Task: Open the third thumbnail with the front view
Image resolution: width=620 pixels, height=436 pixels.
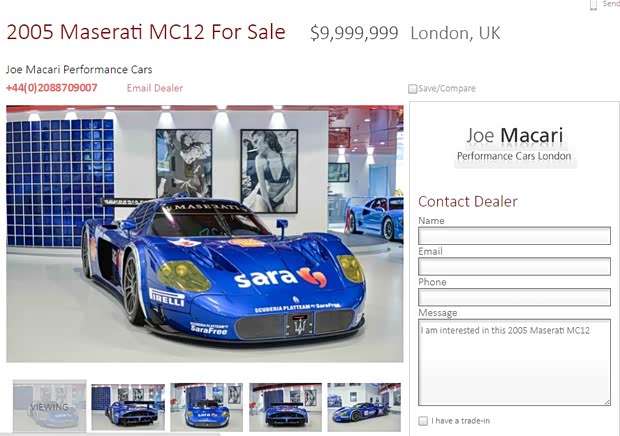Action: coord(206,407)
